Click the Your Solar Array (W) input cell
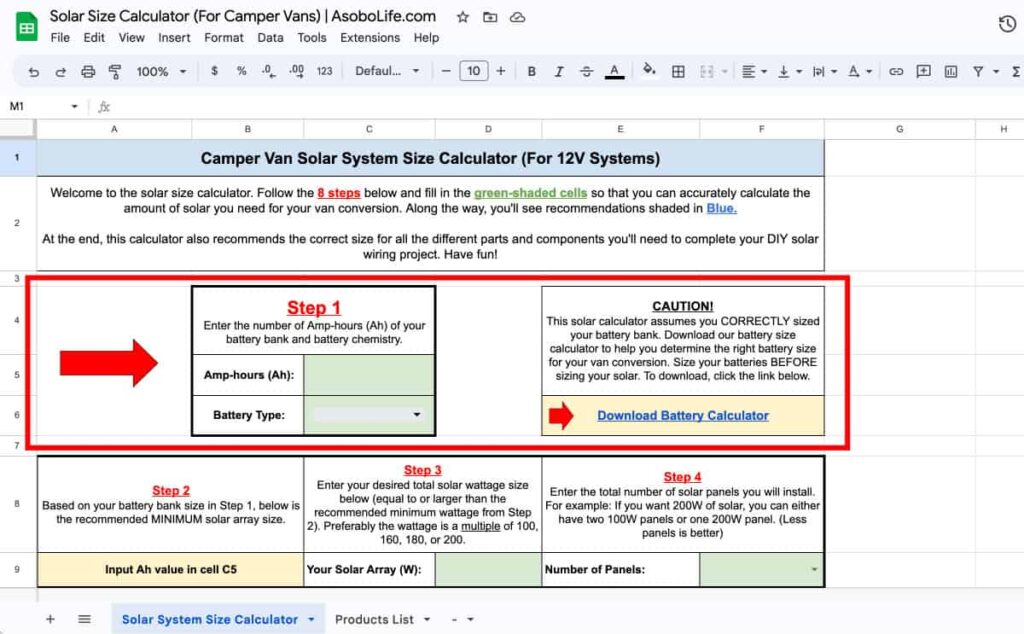This screenshot has width=1024, height=634. 488,569
